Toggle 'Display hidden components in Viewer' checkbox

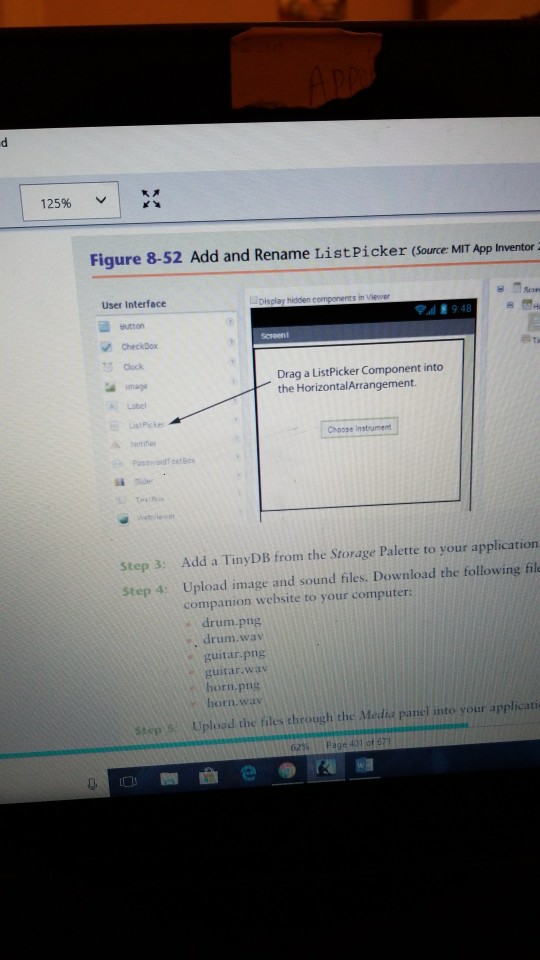coord(254,300)
